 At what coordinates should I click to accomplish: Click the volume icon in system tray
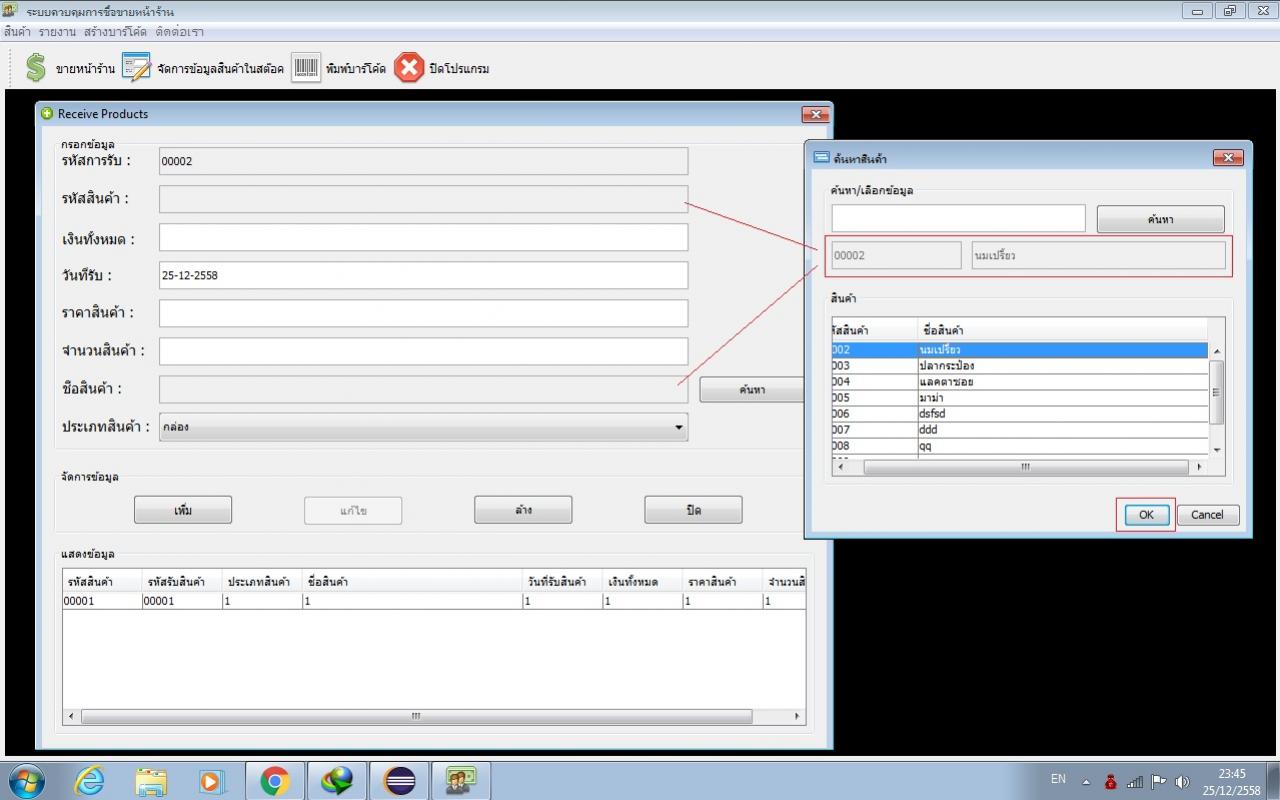[1182, 782]
